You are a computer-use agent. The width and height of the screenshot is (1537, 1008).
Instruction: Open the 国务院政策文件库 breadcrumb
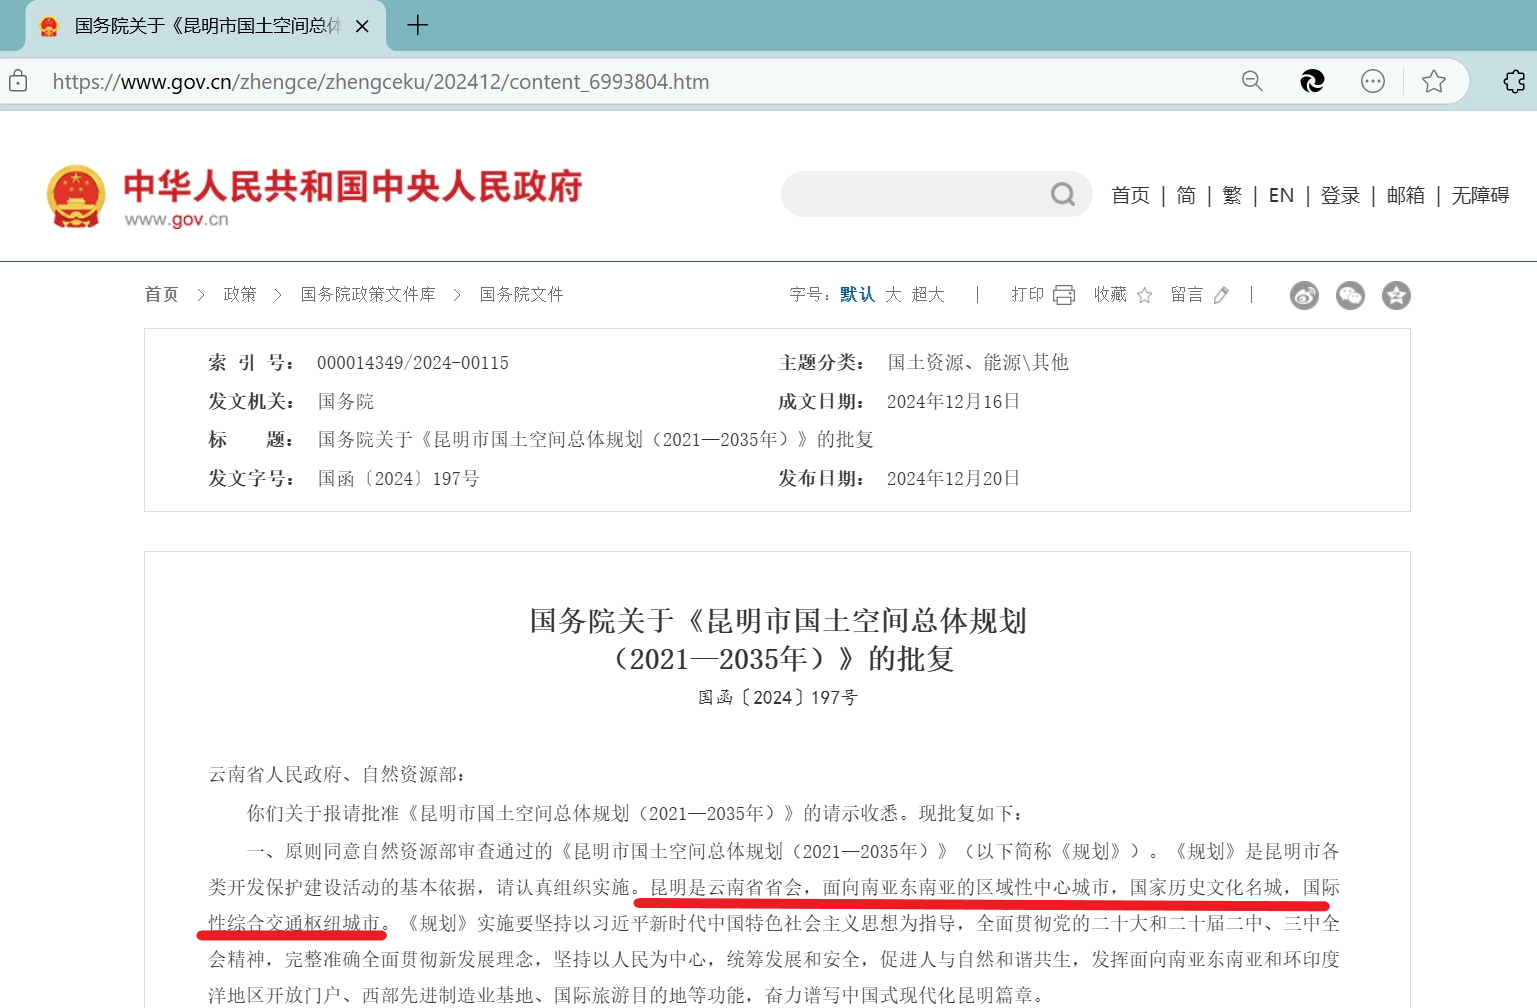tap(368, 294)
